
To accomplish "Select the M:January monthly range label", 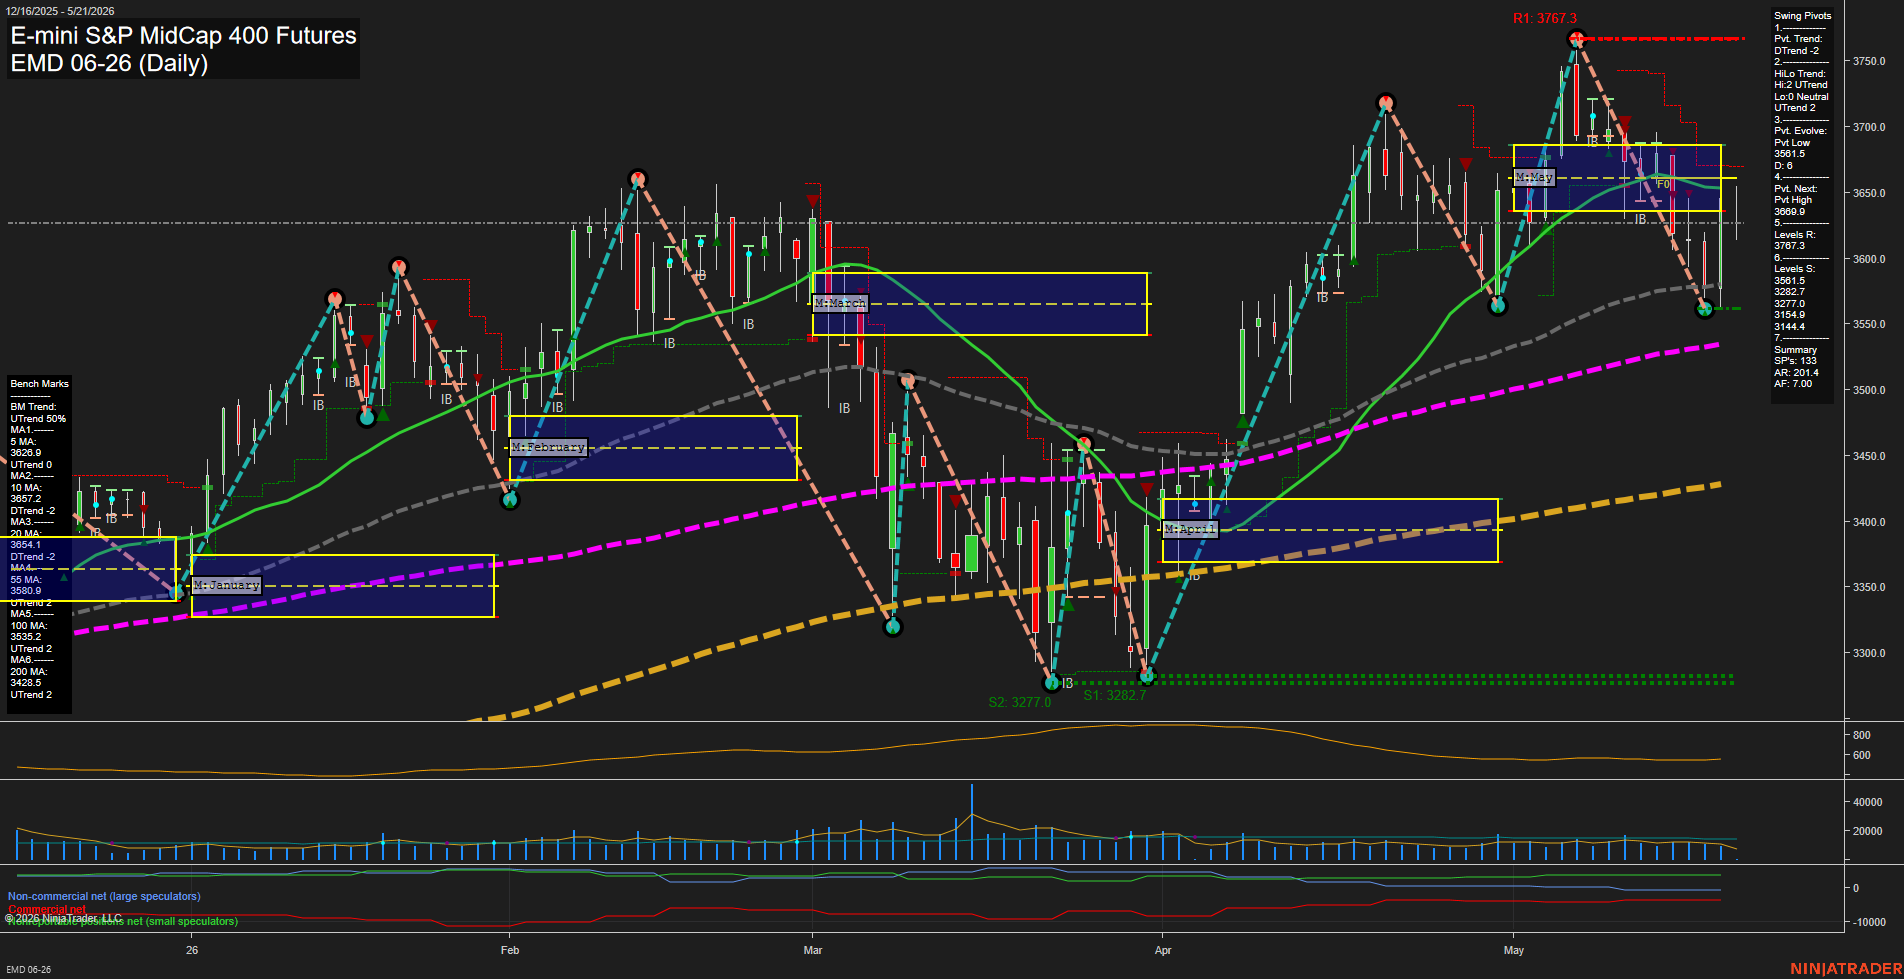I will point(226,585).
